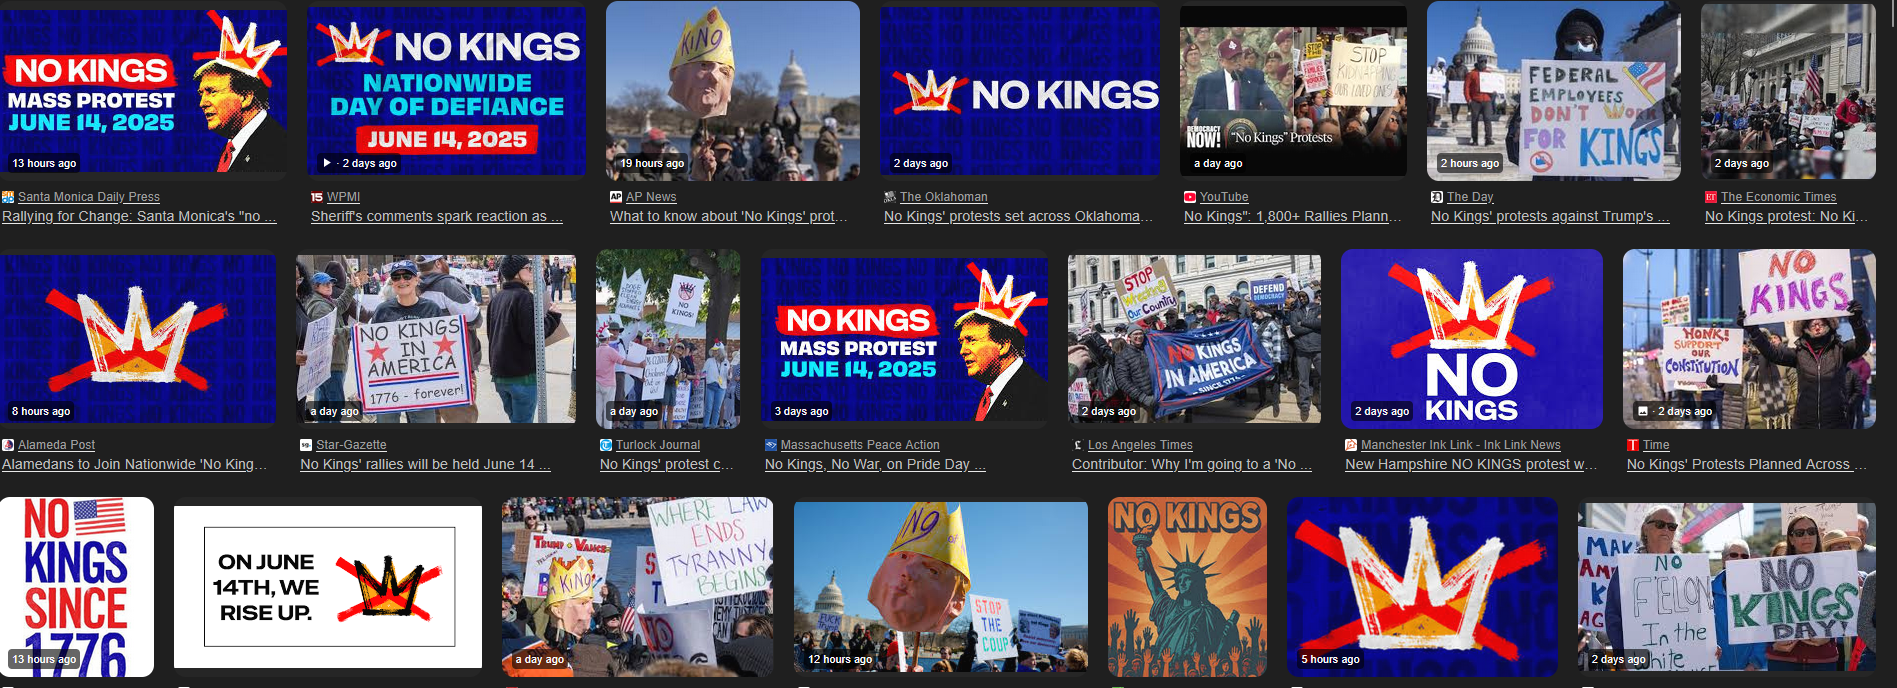Open 'New Hampshire NO KINGS protest' headline
Viewport: 1897px width, 688px height.
click(x=1471, y=464)
